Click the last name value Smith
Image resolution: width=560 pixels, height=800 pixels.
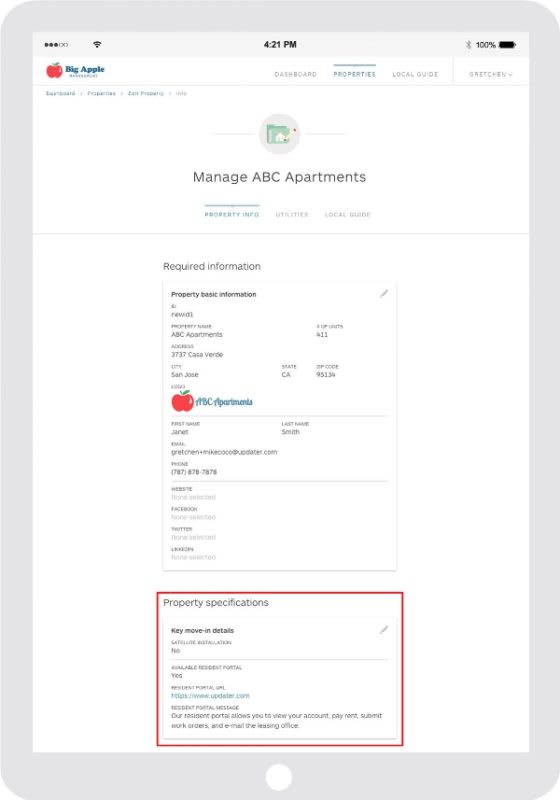291,432
